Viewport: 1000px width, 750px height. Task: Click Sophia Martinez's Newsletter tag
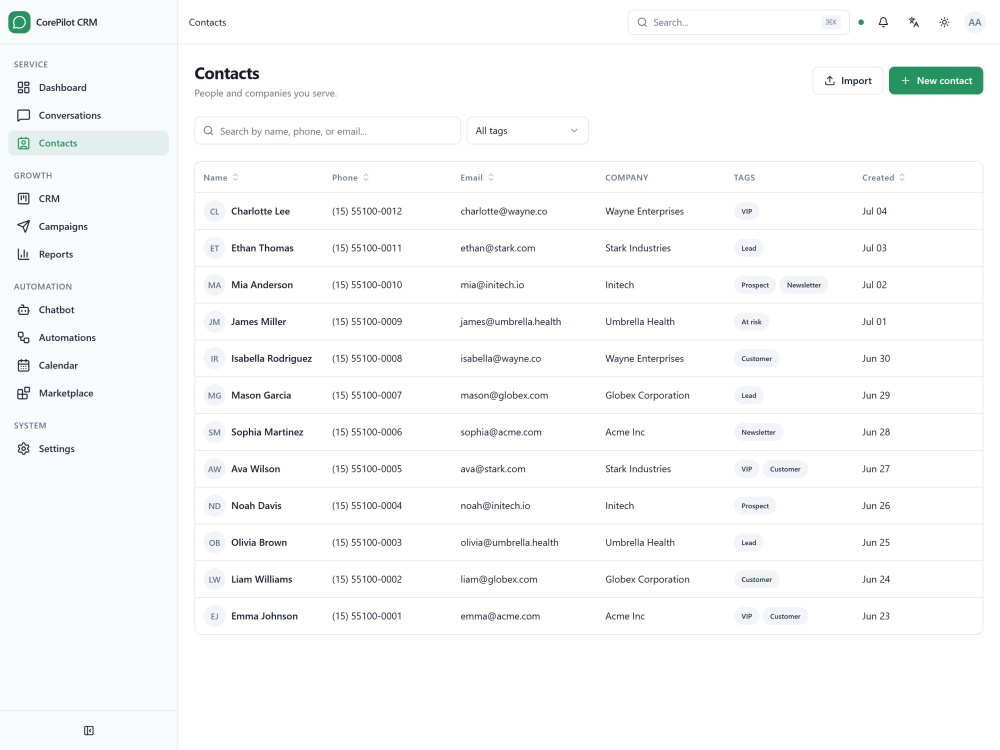coord(758,432)
